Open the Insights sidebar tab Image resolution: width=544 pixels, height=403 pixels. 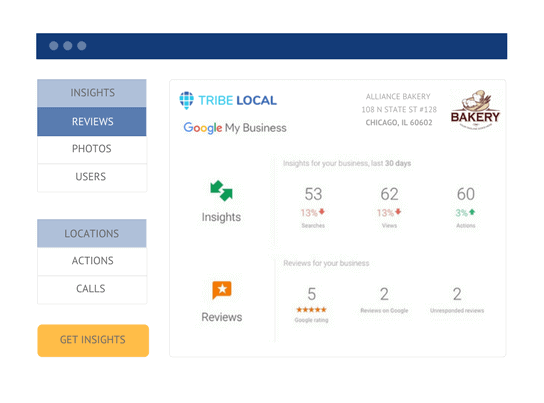pos(92,93)
